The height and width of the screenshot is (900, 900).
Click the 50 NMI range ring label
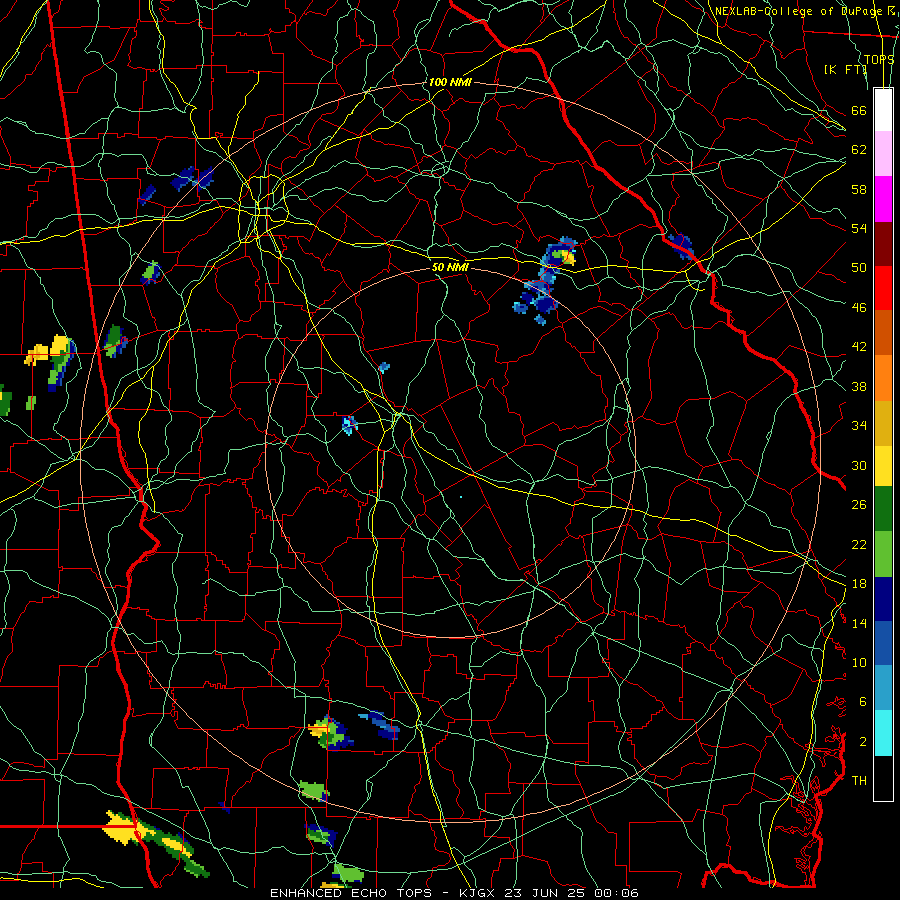click(x=450, y=267)
